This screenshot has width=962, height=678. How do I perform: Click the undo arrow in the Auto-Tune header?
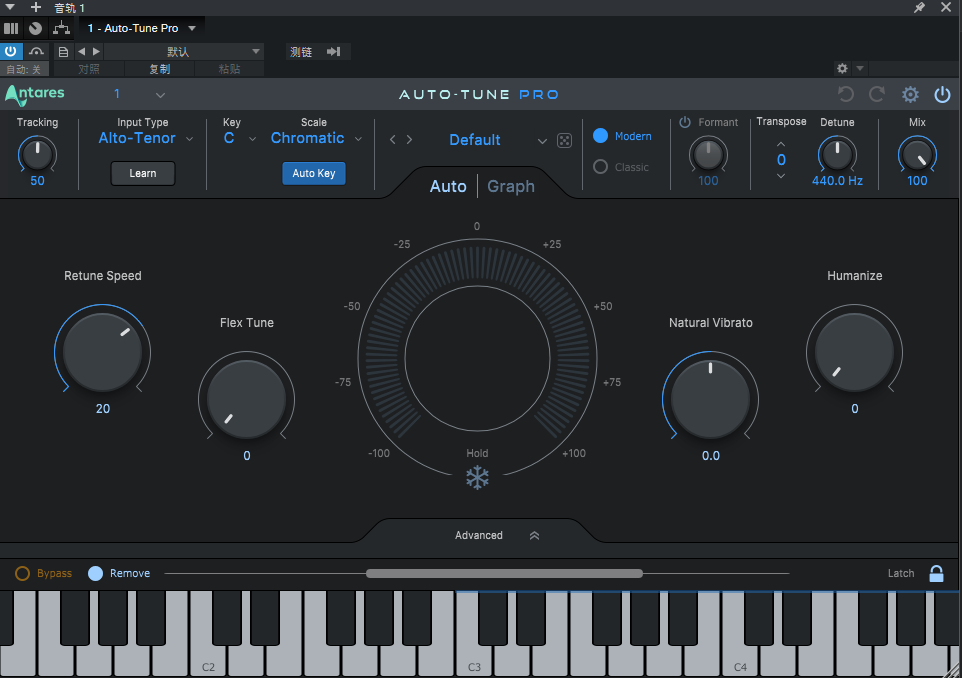(845, 94)
